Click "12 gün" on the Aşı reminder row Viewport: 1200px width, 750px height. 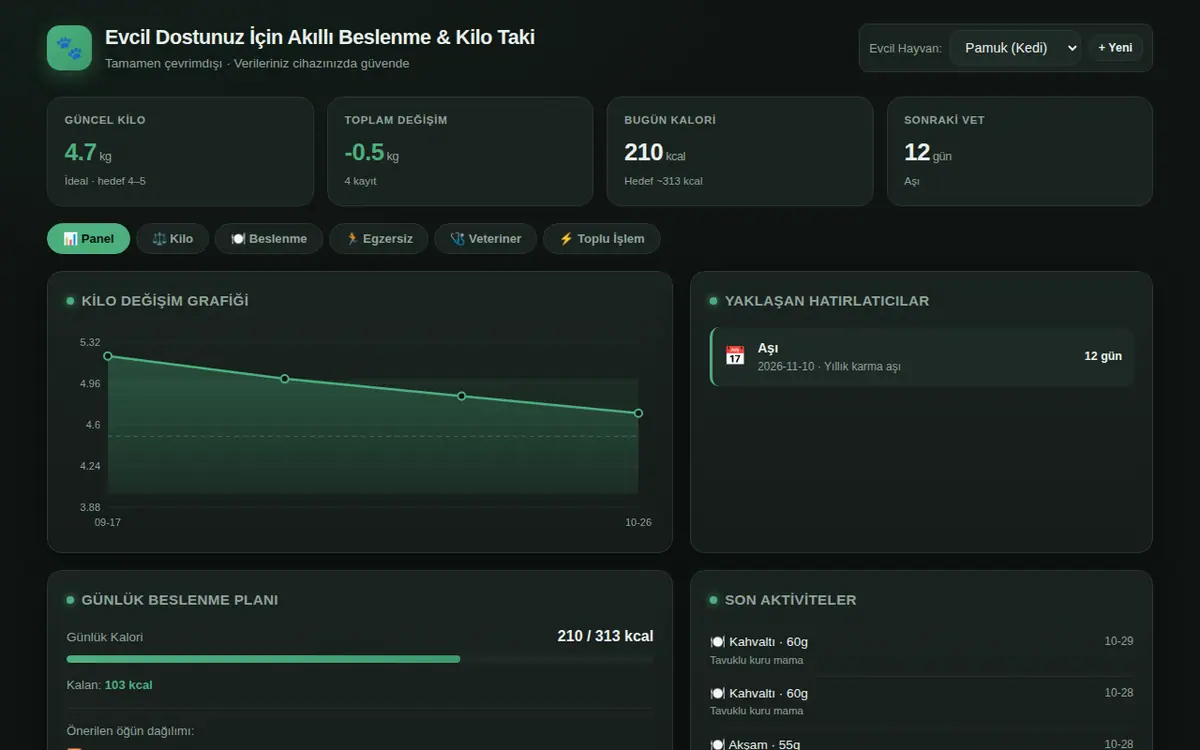(1103, 356)
